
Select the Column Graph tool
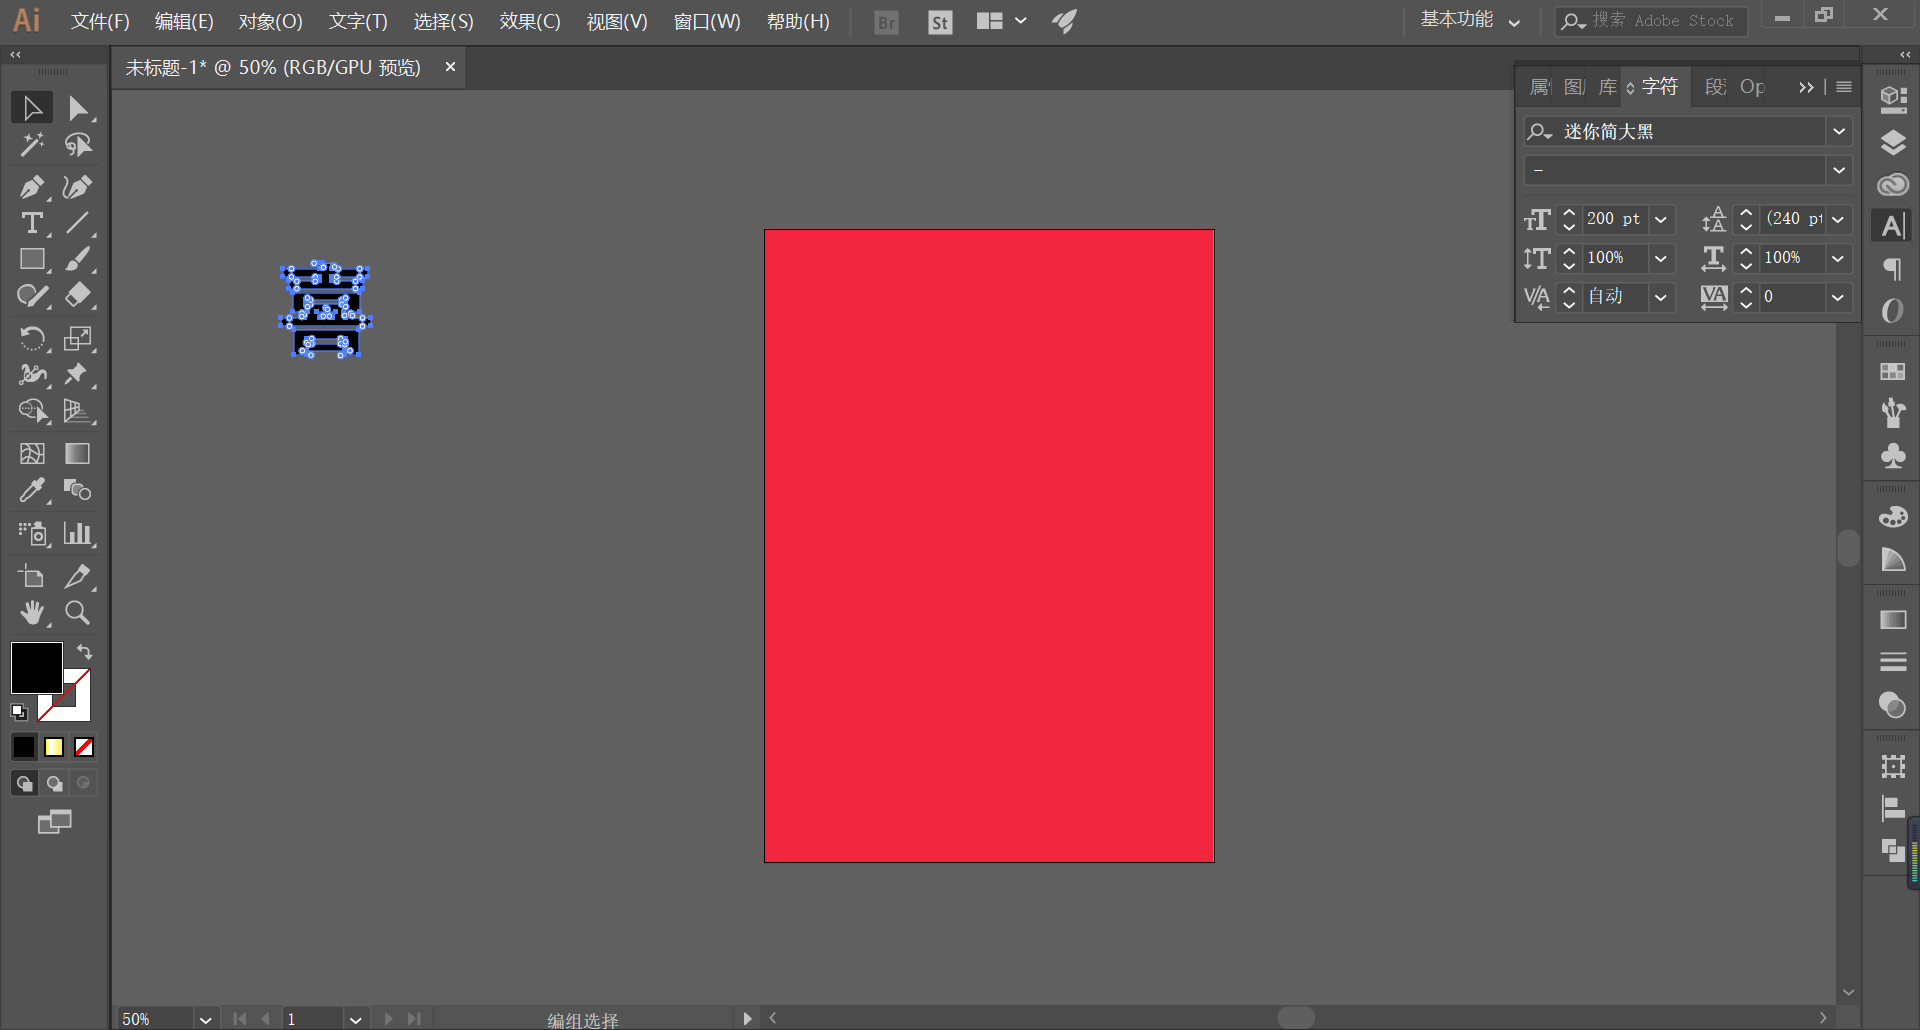pyautogui.click(x=78, y=533)
